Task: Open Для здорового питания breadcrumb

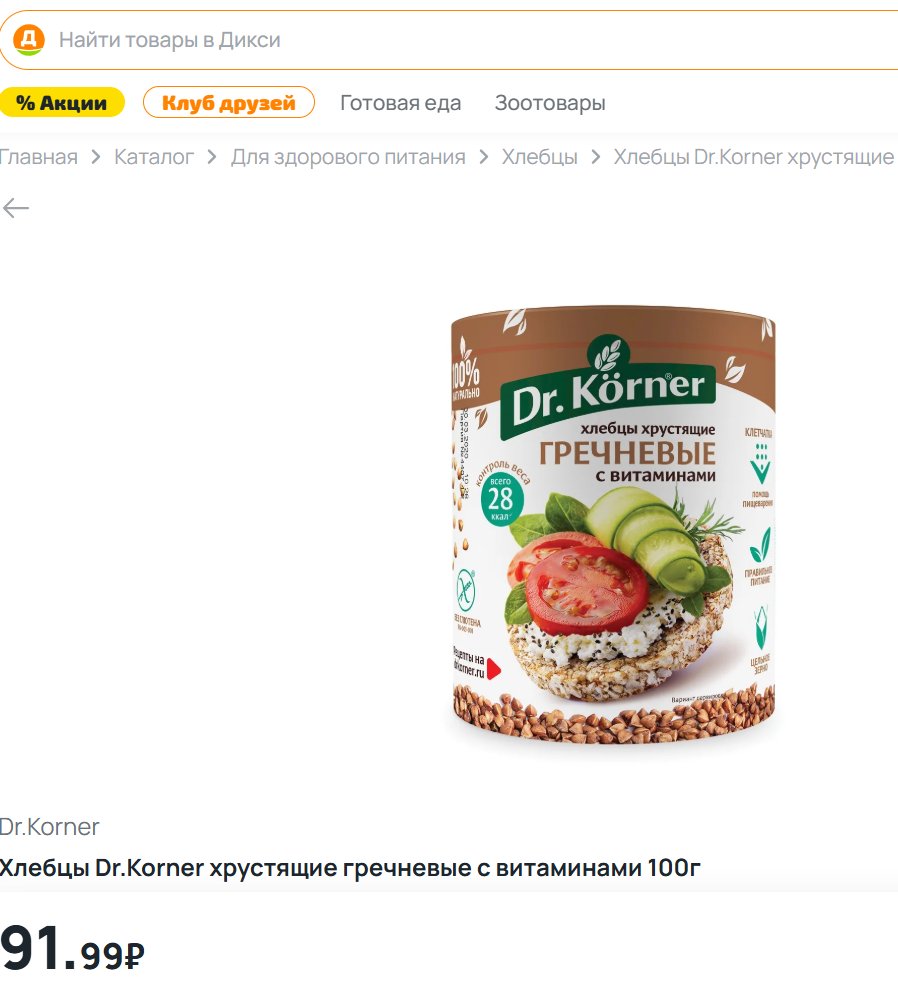Action: 348,156
